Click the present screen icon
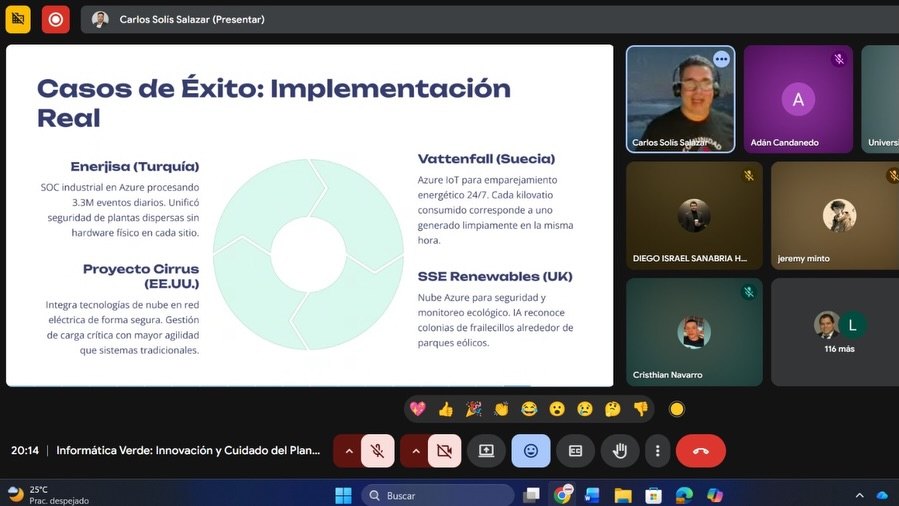The image size is (899, 506). pyautogui.click(x=486, y=451)
